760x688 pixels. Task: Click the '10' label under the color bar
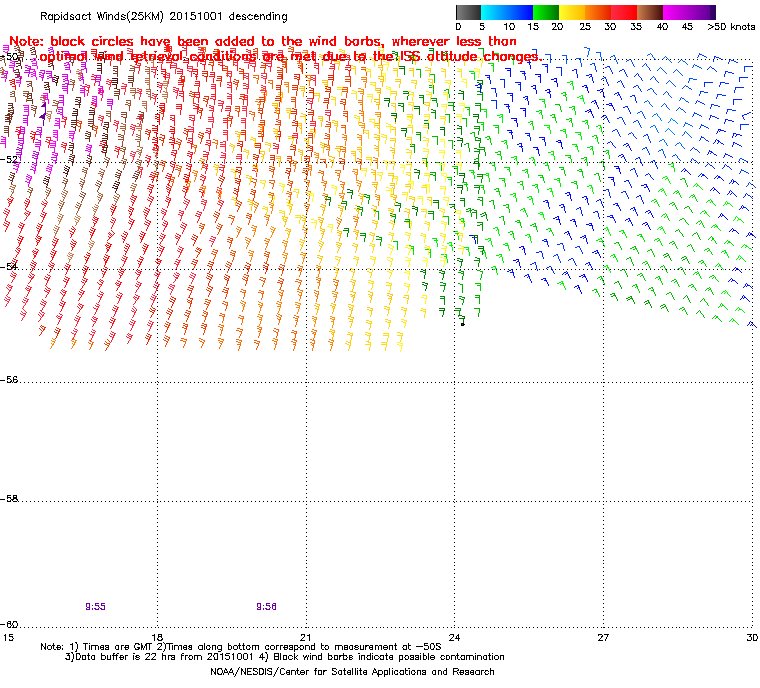tap(509, 27)
